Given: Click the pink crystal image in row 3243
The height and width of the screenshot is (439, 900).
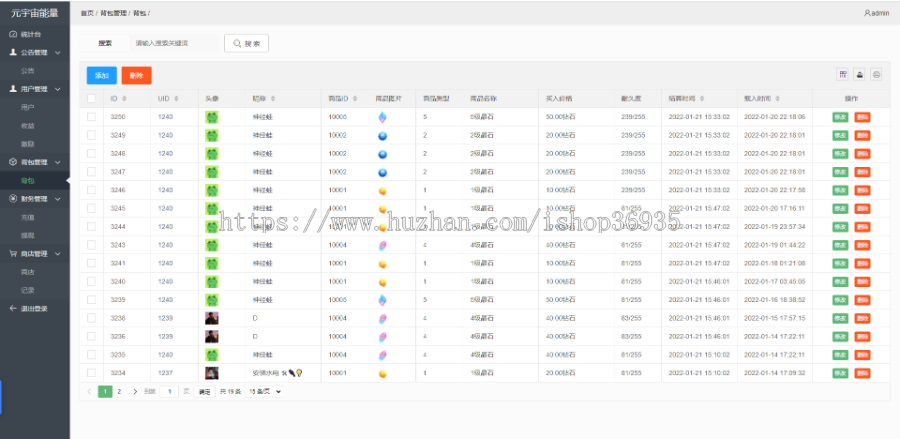Looking at the screenshot, I should point(382,245).
